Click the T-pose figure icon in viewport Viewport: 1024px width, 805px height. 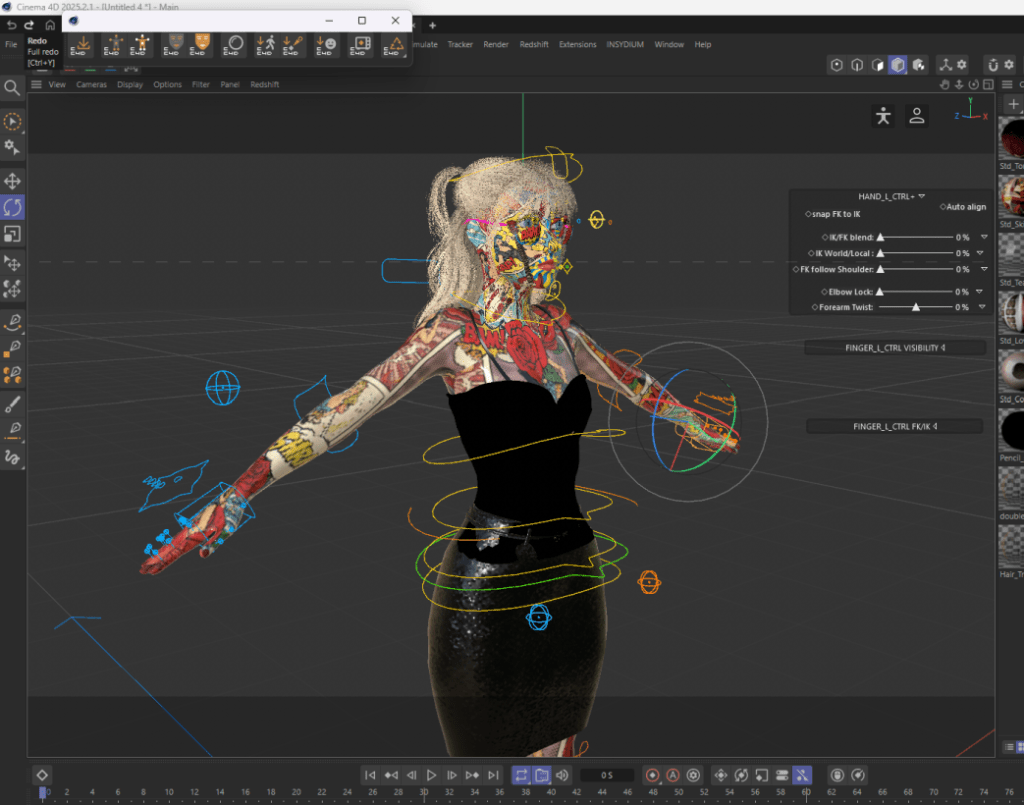click(x=882, y=116)
